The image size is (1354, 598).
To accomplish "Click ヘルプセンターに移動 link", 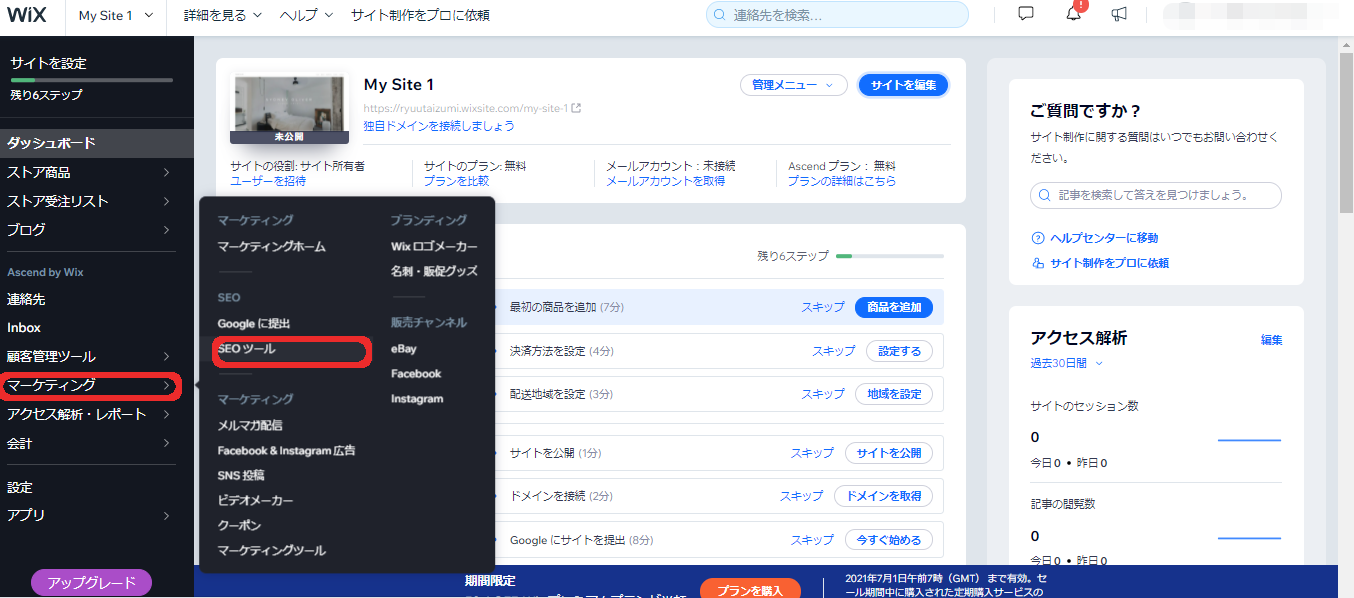I will (x=1104, y=238).
